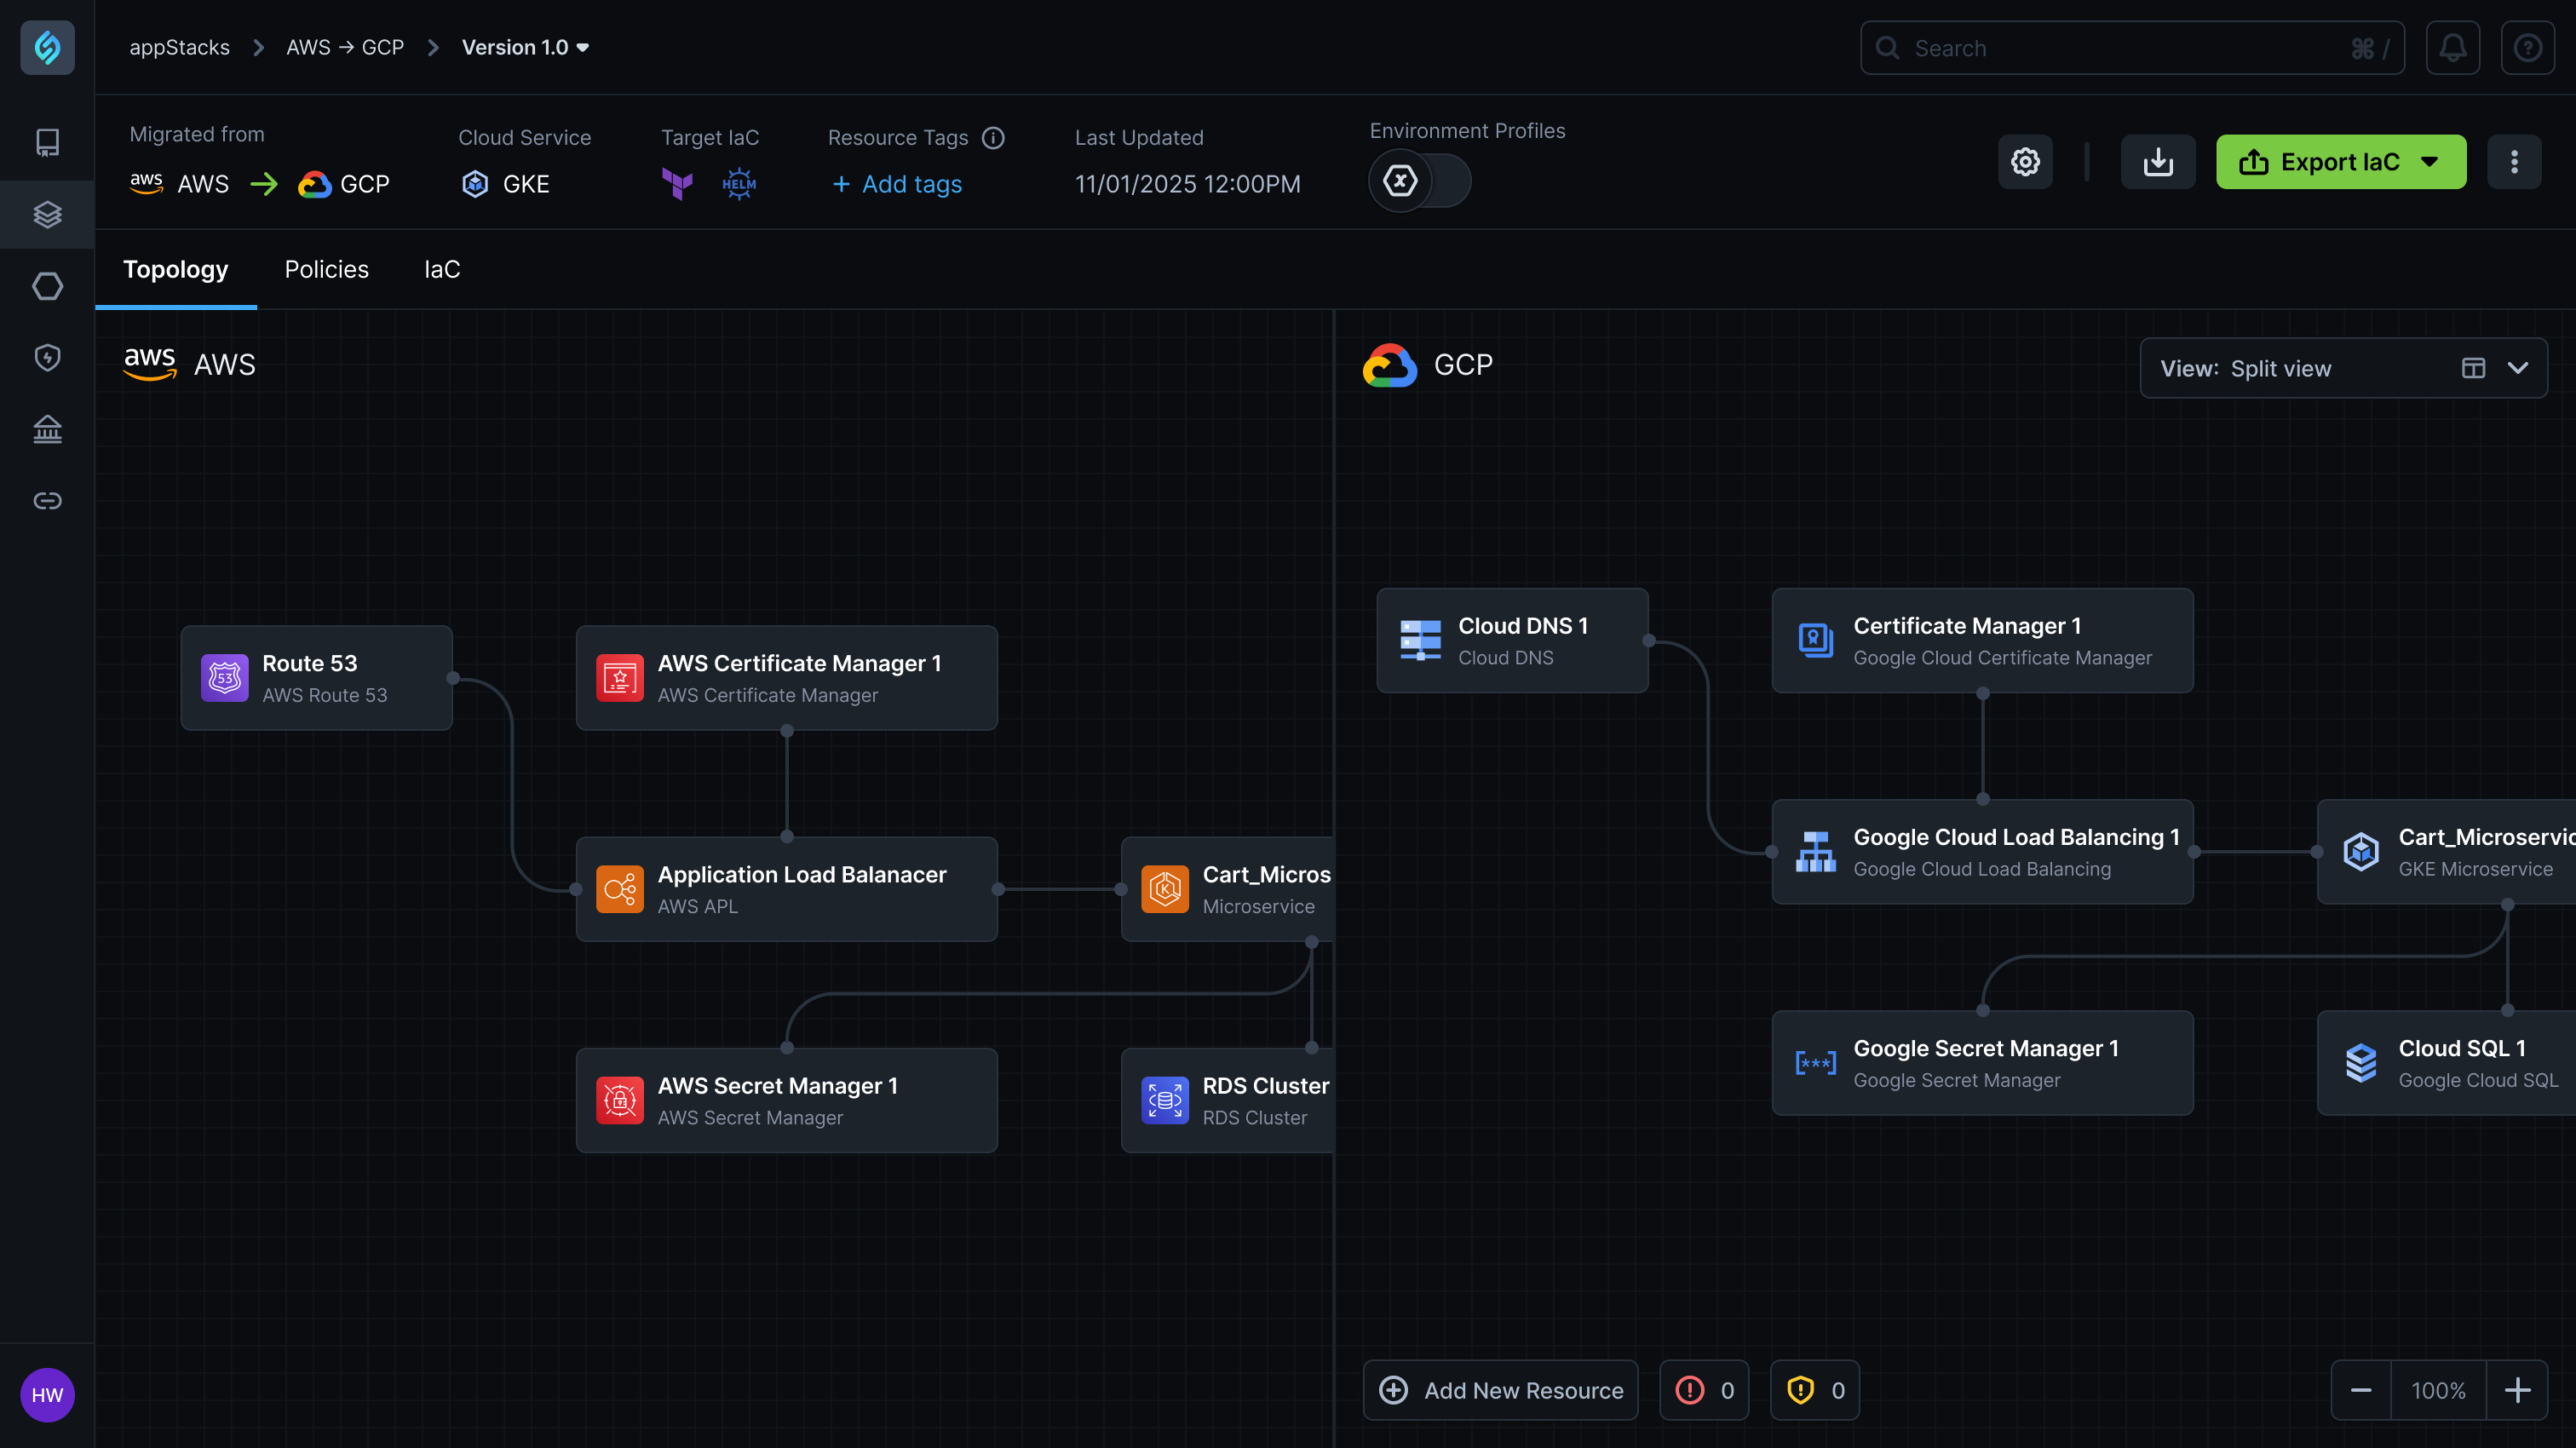Switch to the Policies tab
This screenshot has height=1448, width=2576.
click(x=326, y=269)
